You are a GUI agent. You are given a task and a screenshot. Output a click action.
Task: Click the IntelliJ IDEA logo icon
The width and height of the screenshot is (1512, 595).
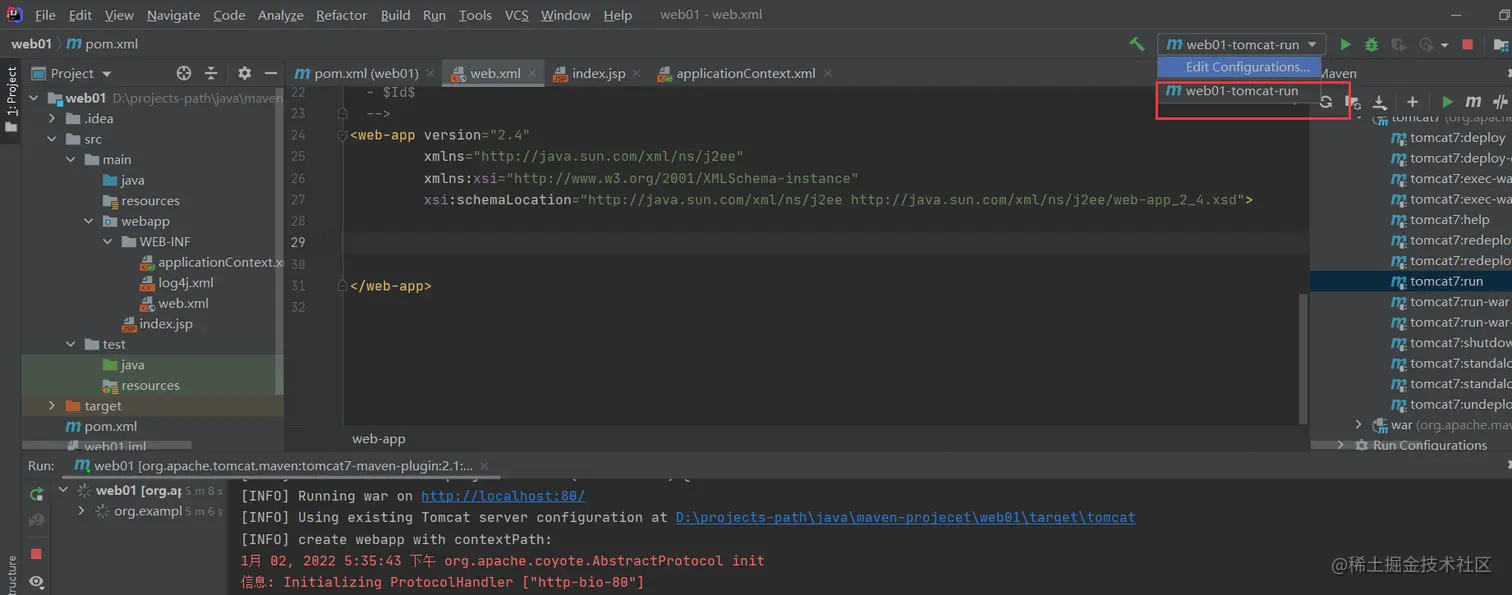[x=14, y=15]
